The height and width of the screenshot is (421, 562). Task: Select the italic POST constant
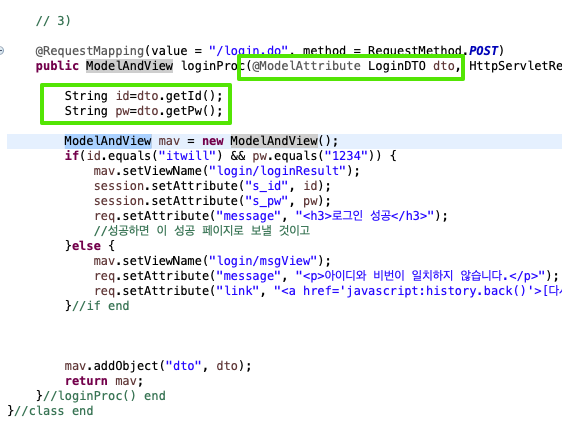coord(483,51)
